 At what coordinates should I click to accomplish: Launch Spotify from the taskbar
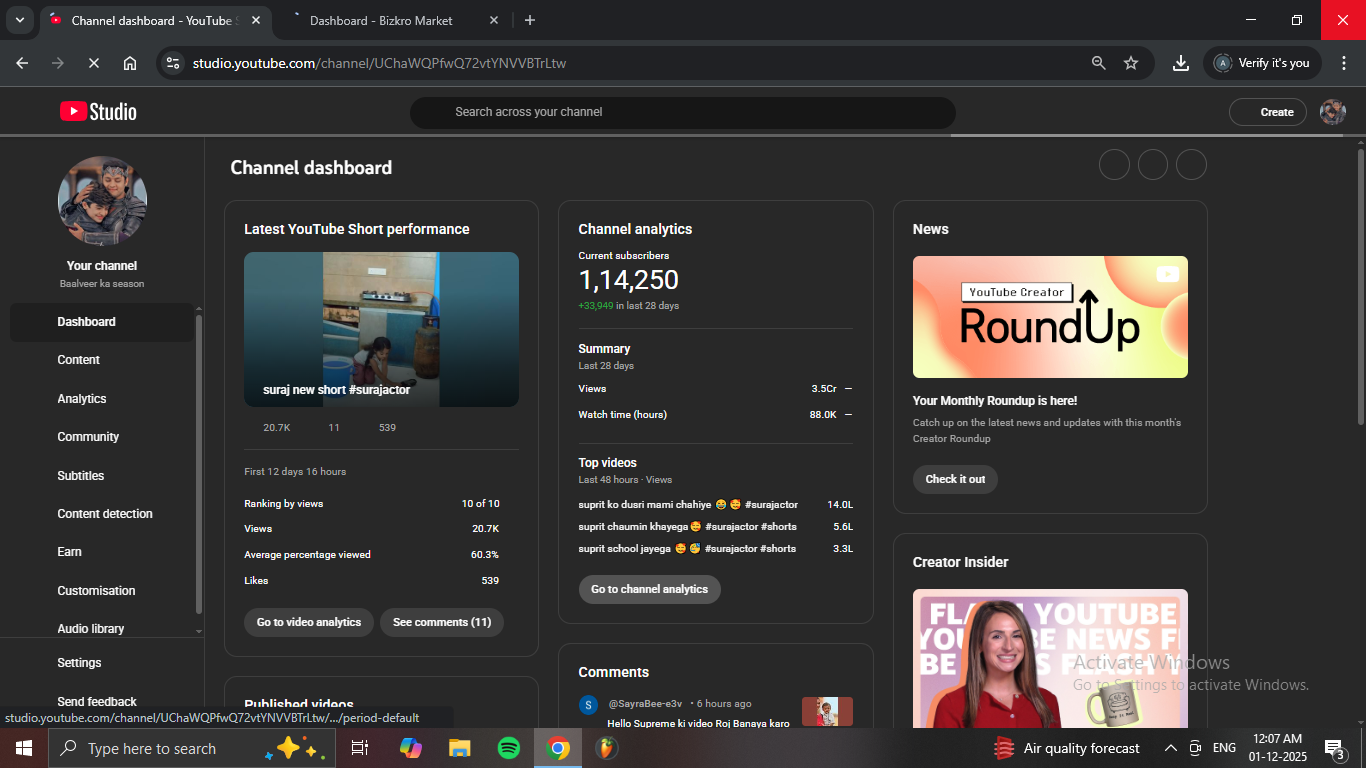[x=508, y=748]
